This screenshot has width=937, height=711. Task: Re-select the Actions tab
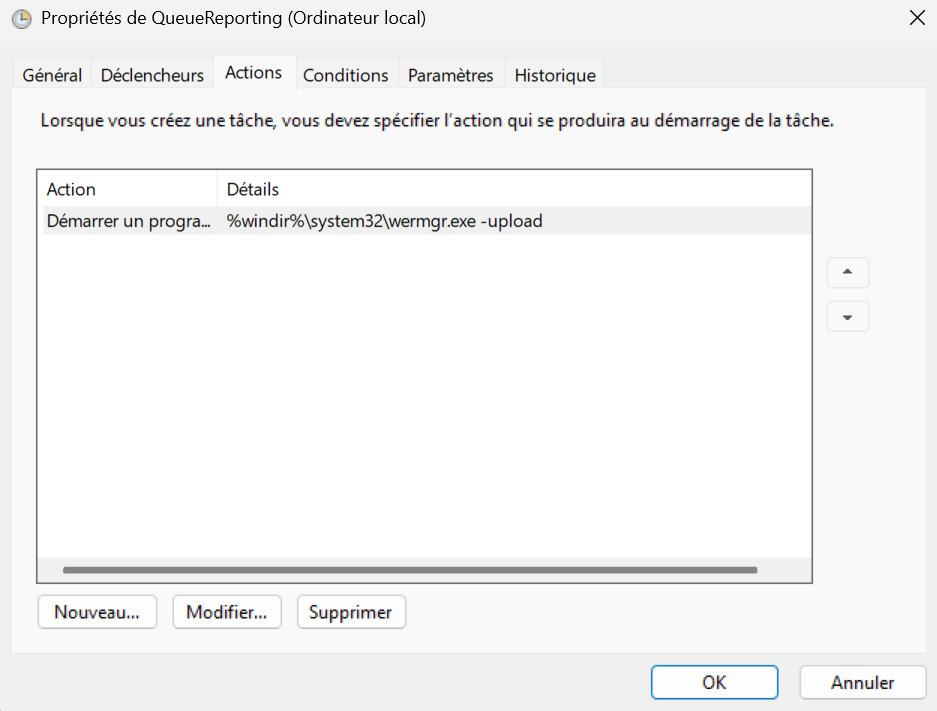(x=253, y=71)
